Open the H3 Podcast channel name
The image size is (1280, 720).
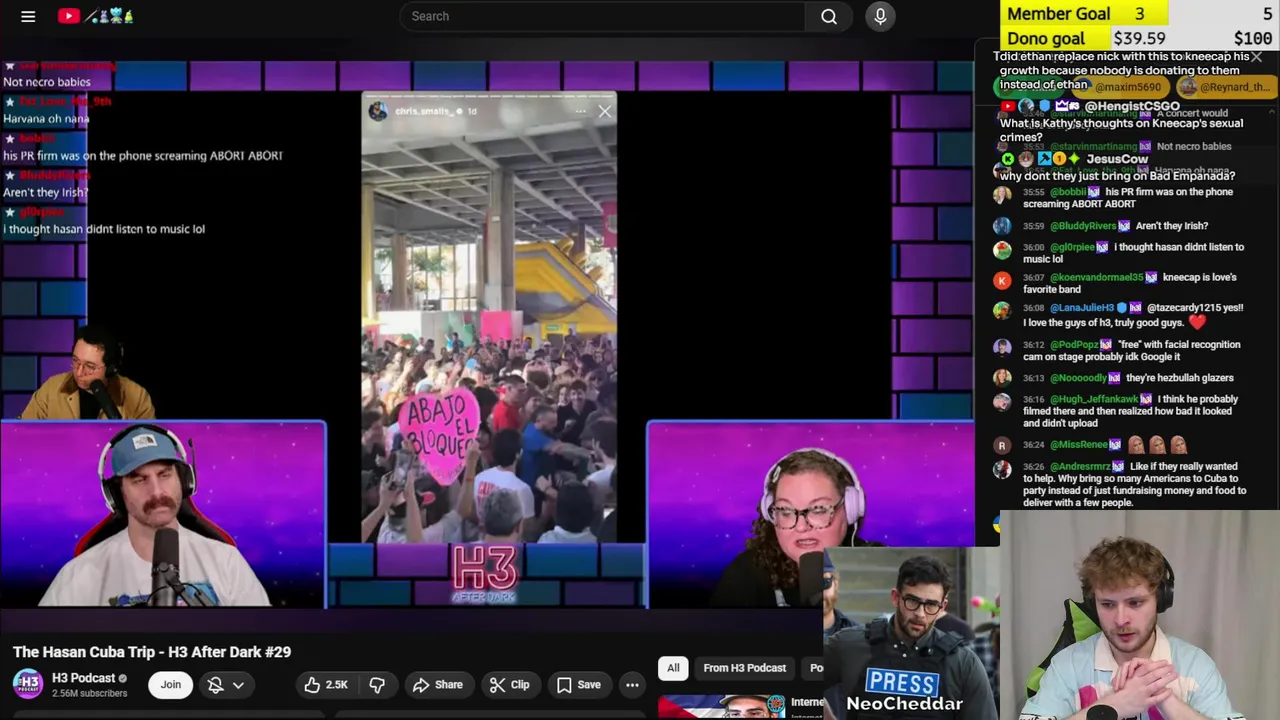84,678
